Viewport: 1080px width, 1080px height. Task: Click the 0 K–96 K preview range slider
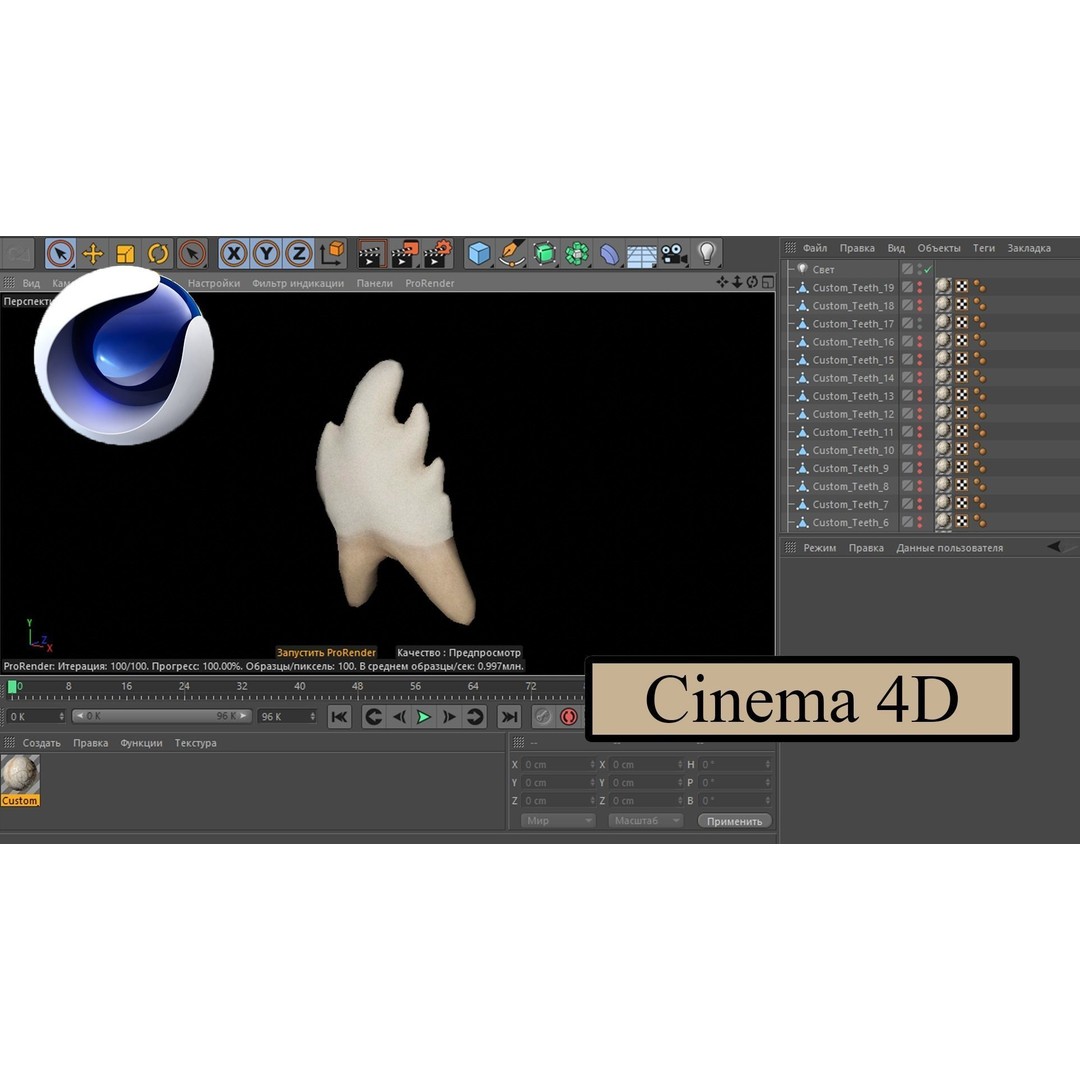pos(161,716)
